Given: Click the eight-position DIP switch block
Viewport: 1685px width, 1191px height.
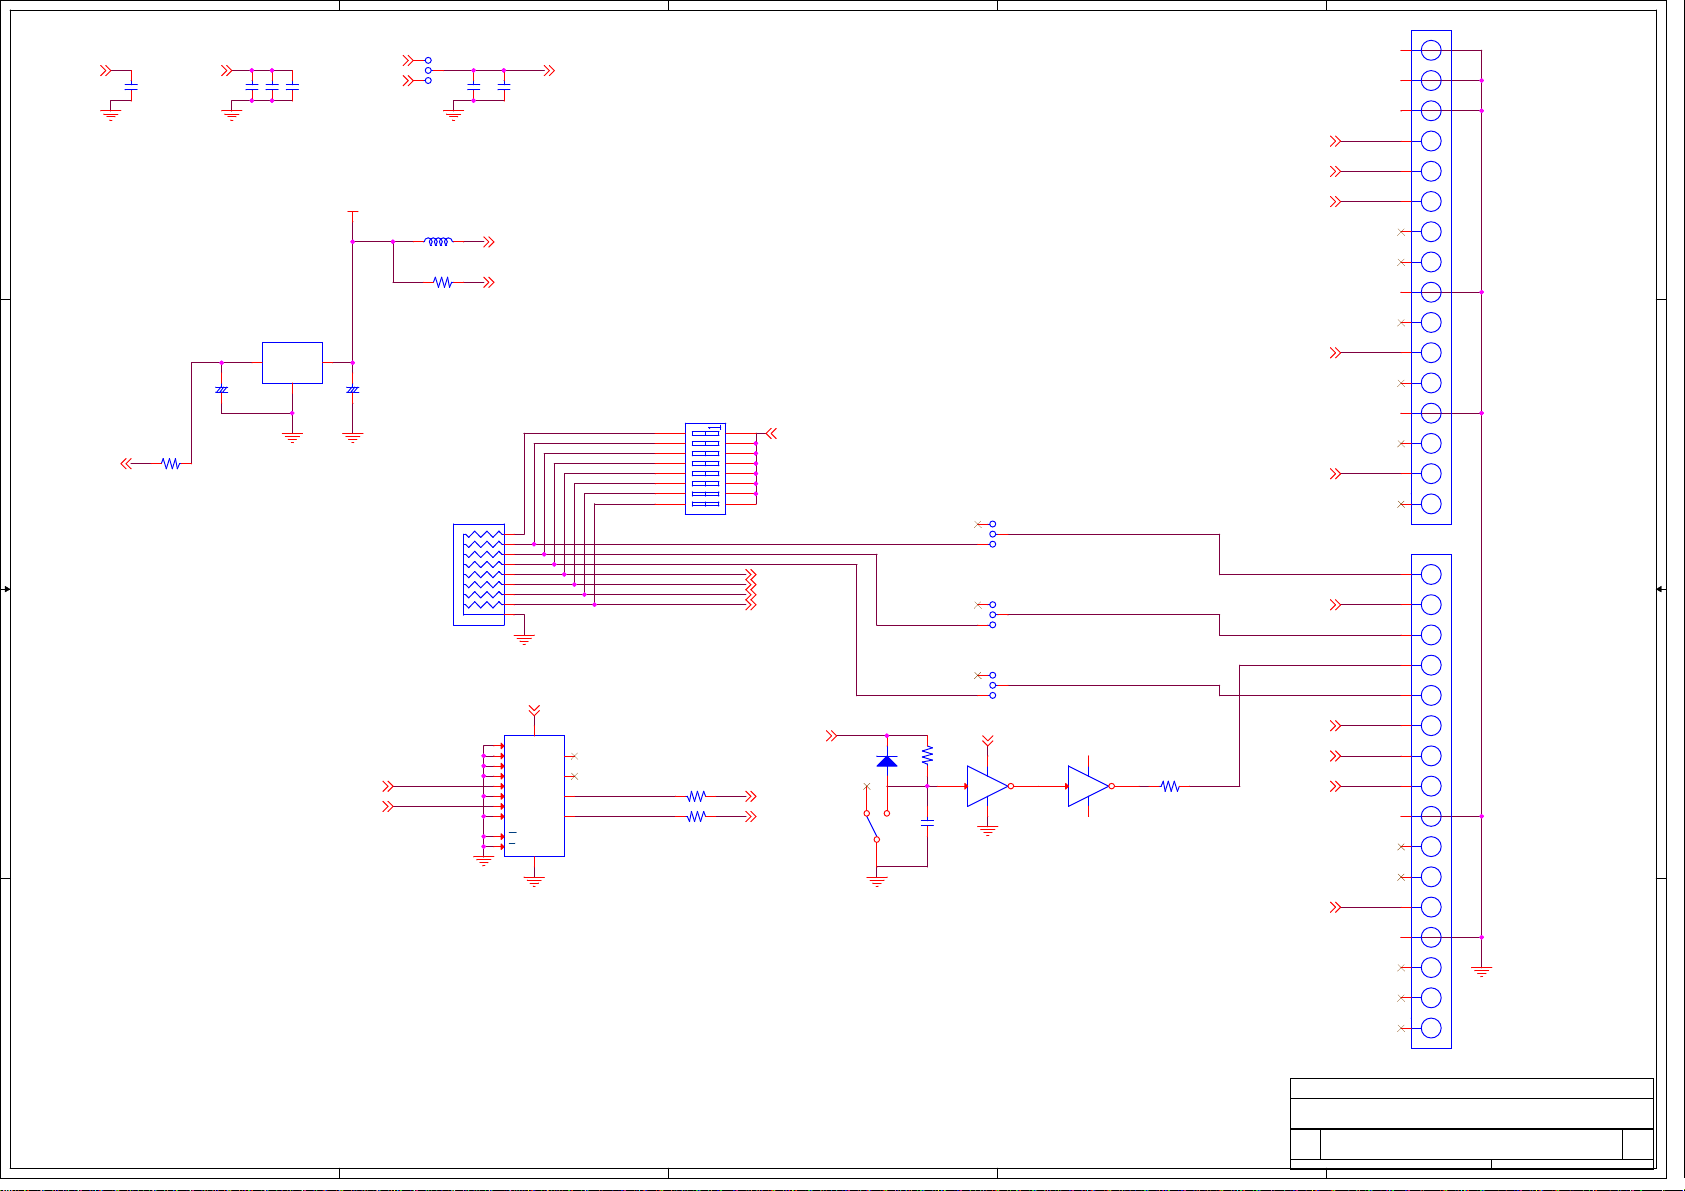Looking at the screenshot, I should click(x=705, y=469).
